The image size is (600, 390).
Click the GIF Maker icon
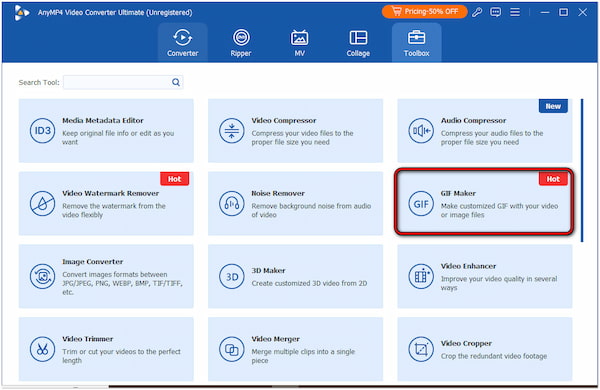421,203
